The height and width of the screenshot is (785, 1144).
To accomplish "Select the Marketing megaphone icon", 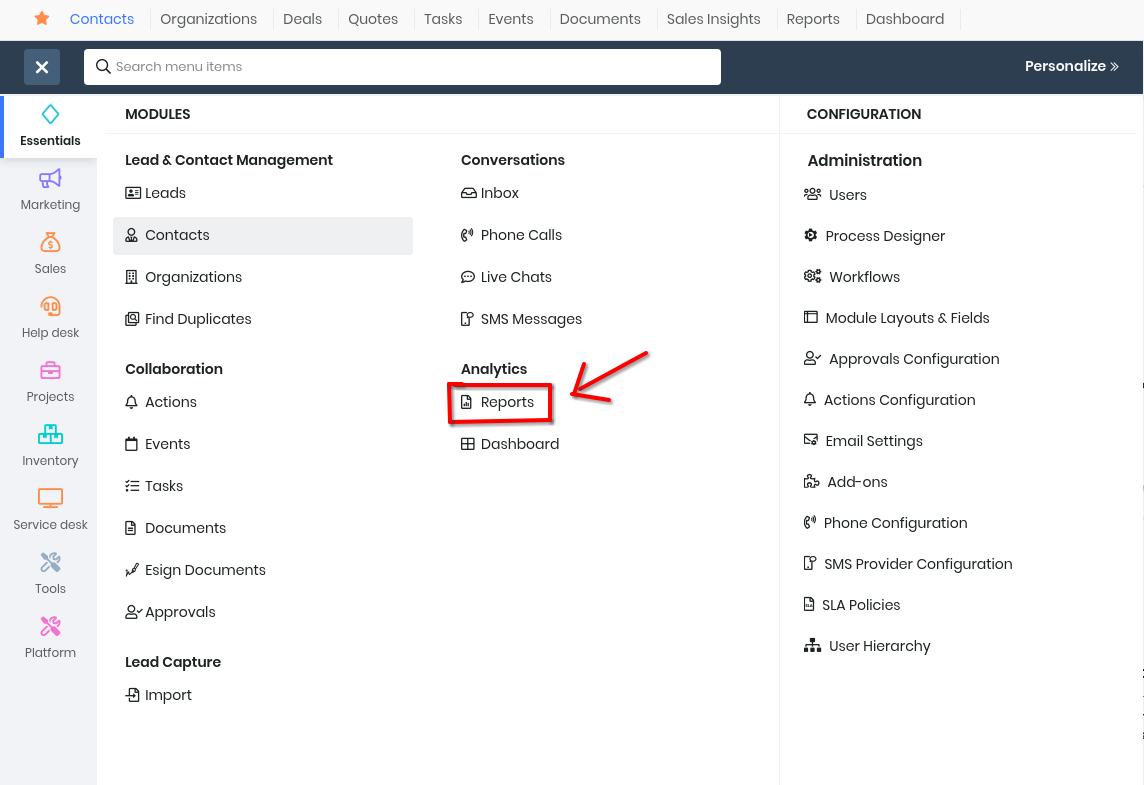I will (50, 179).
